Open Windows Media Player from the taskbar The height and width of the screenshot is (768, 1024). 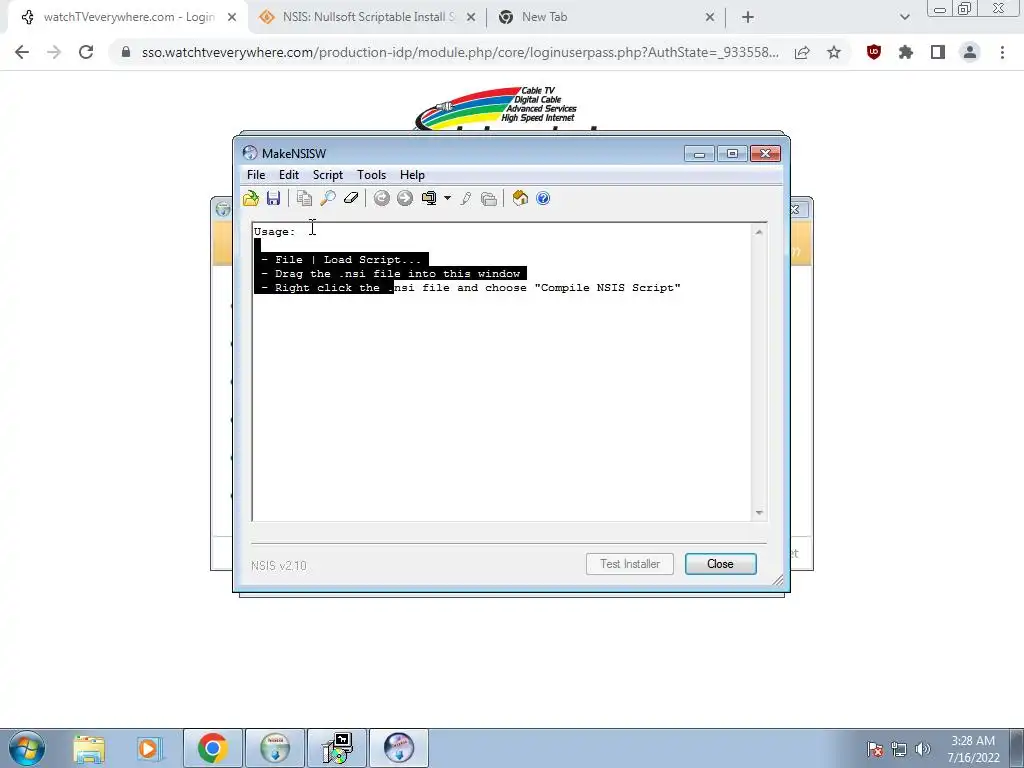tap(149, 748)
